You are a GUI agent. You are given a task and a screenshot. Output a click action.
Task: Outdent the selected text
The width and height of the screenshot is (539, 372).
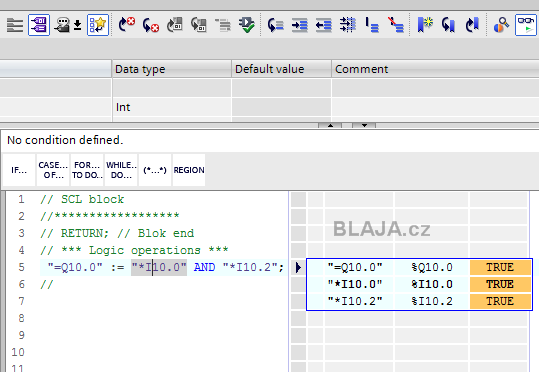point(324,25)
